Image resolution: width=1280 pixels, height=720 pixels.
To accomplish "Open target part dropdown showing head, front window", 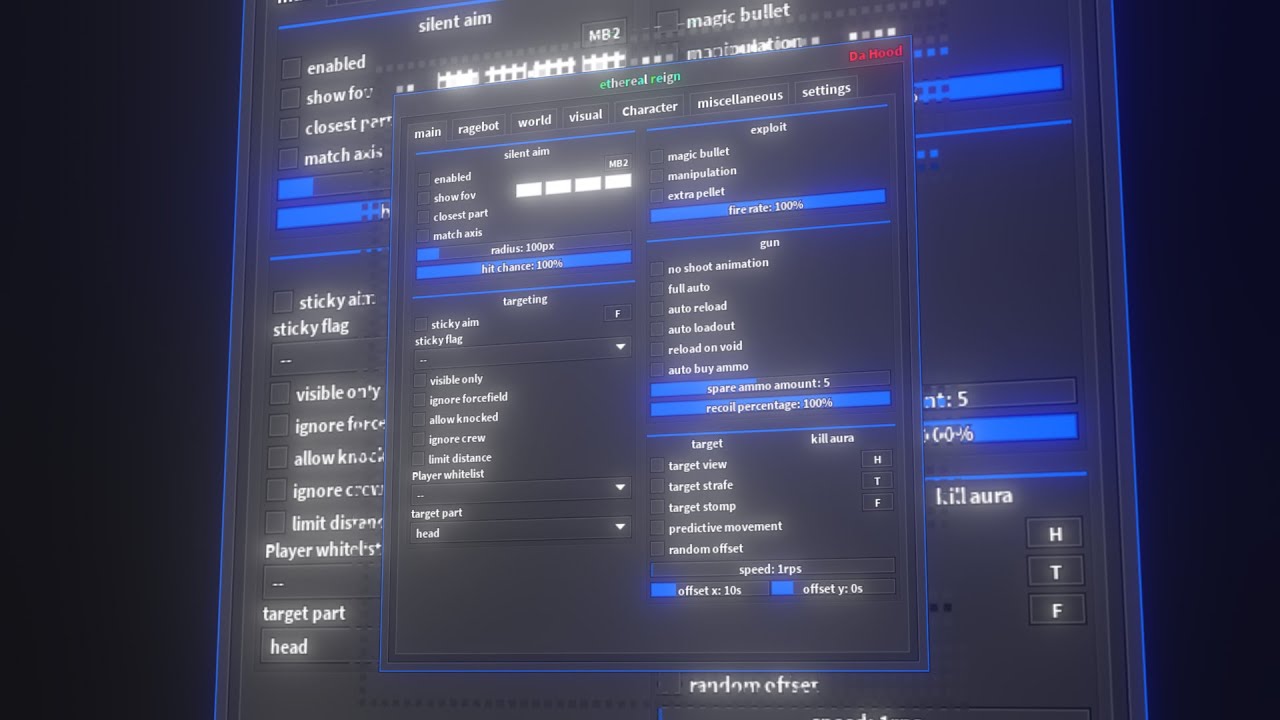I will (520, 530).
